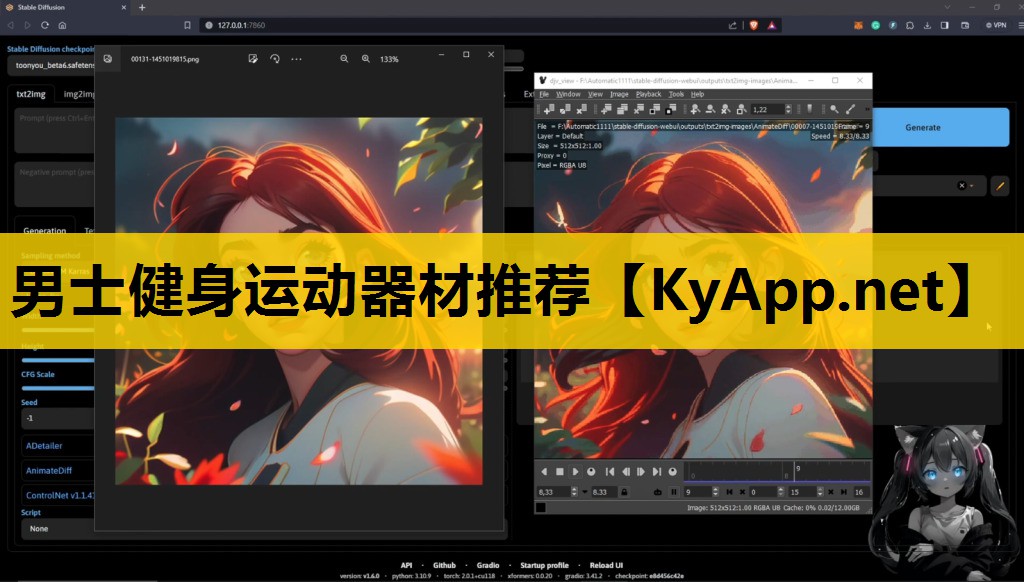Viewport: 1024px width, 582px height.
Task: Expand the AnimateDiff section
Action: coord(49,470)
